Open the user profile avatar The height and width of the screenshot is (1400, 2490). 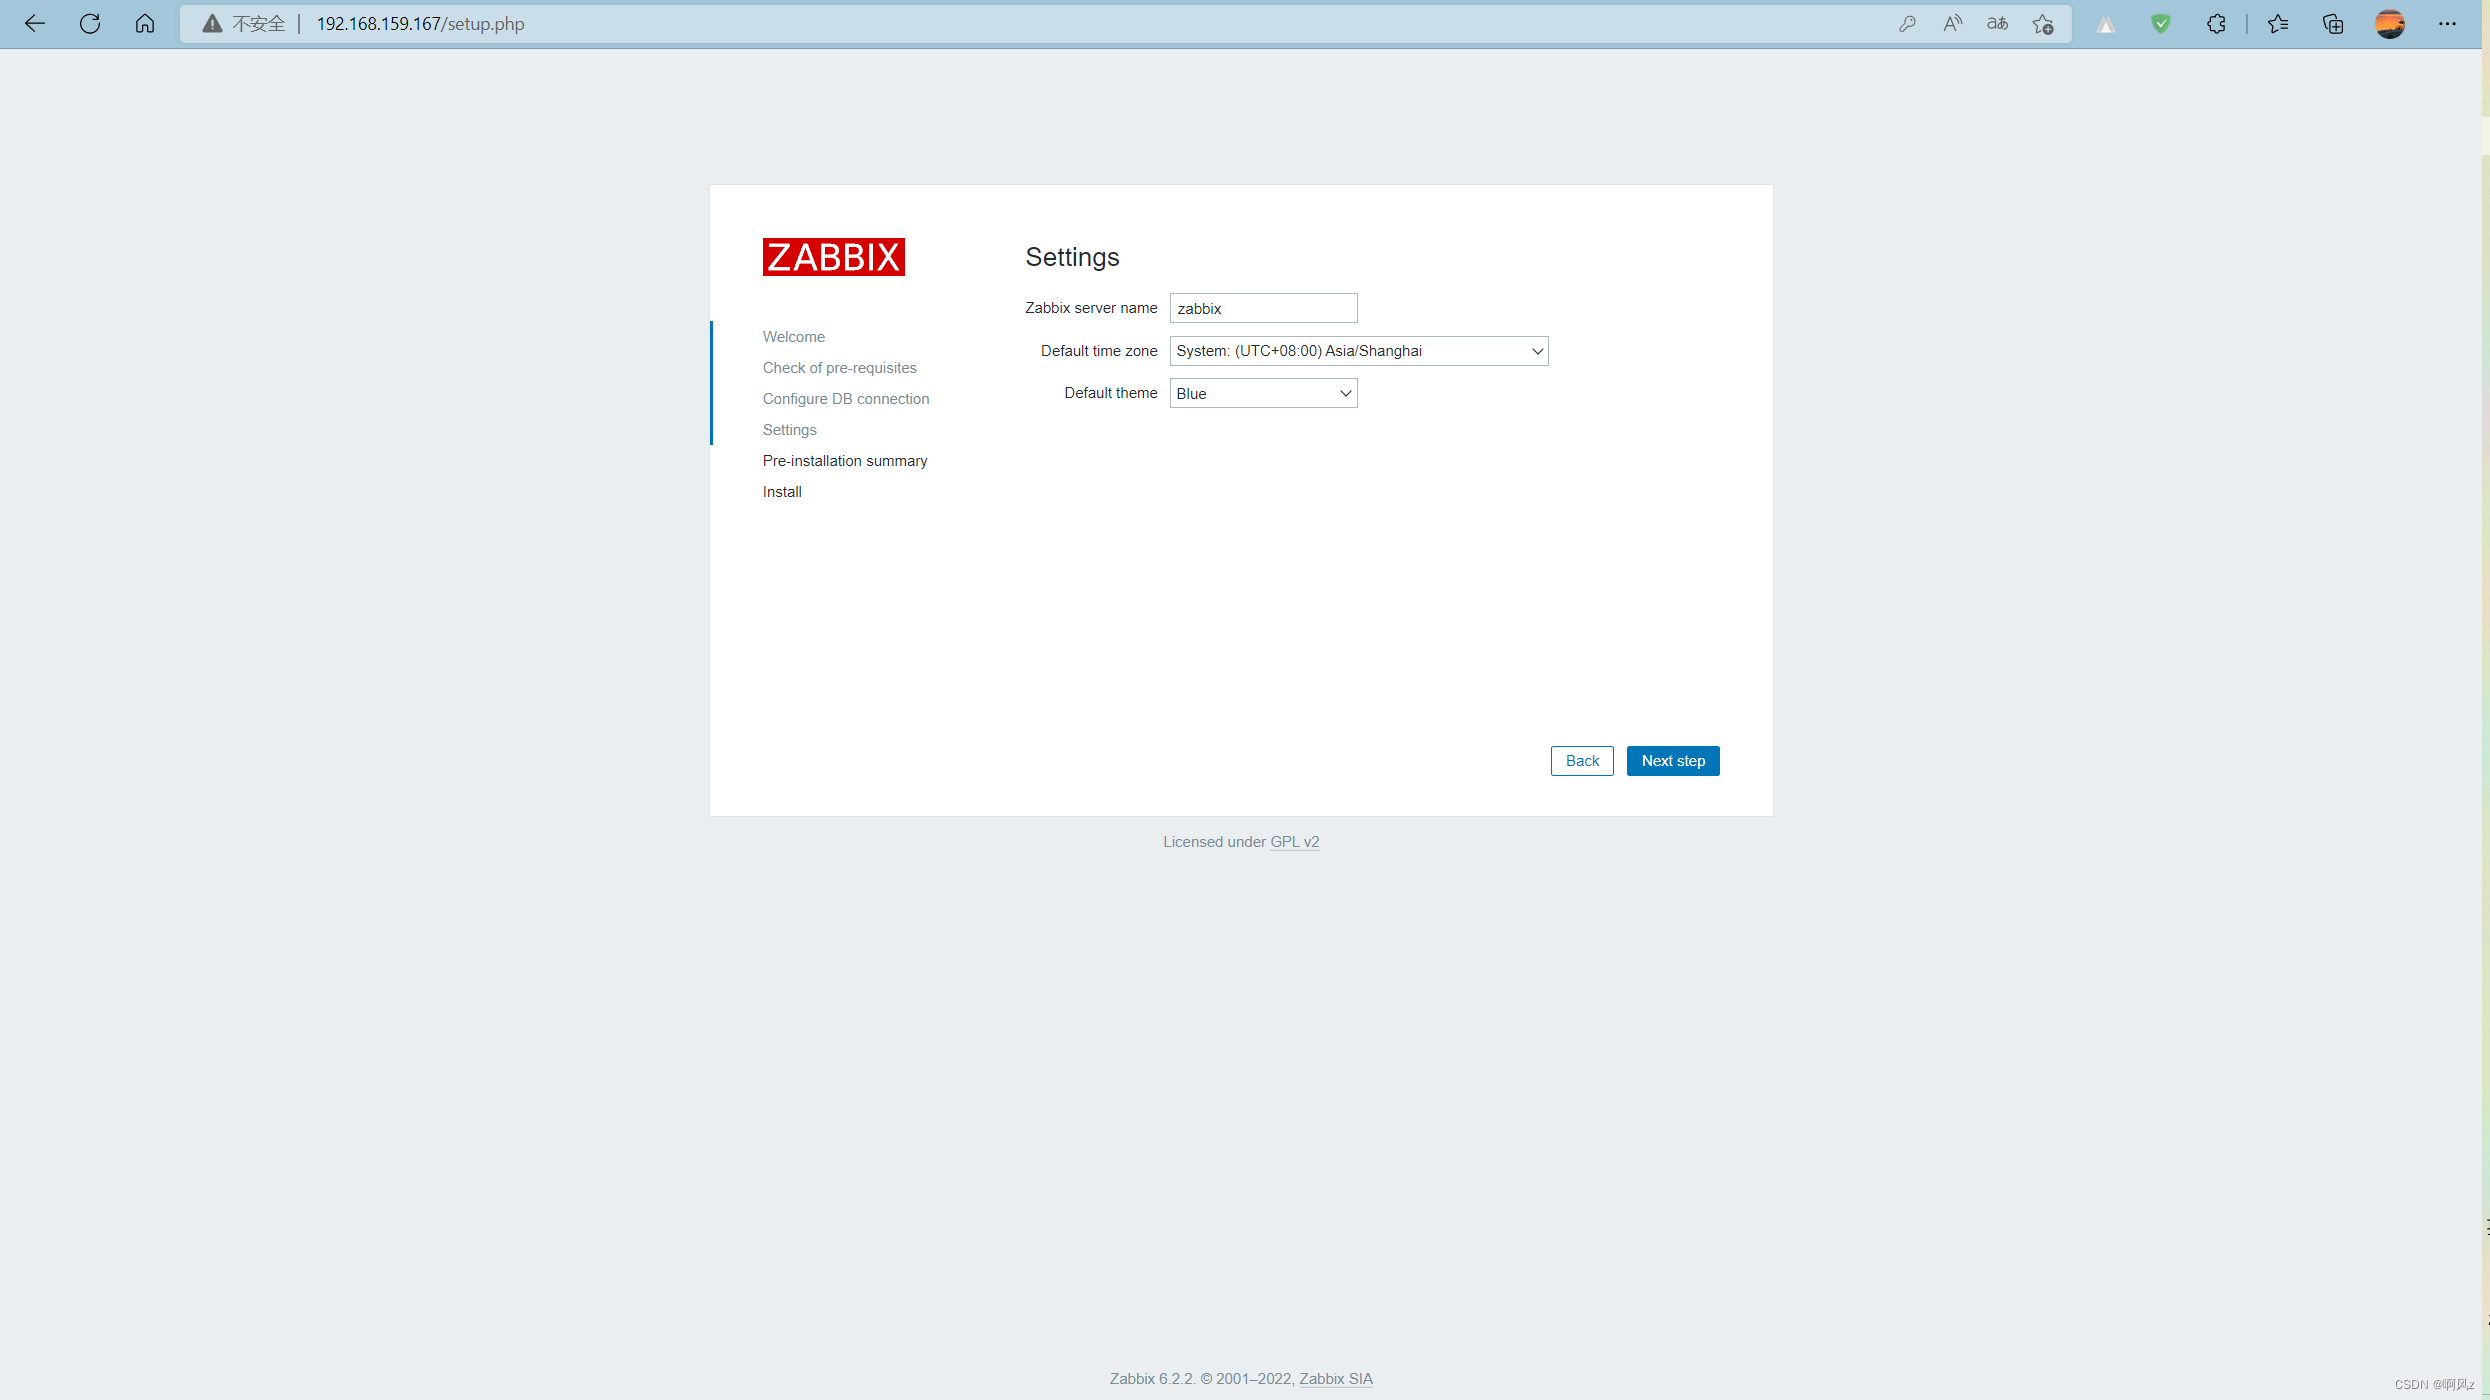(2390, 24)
